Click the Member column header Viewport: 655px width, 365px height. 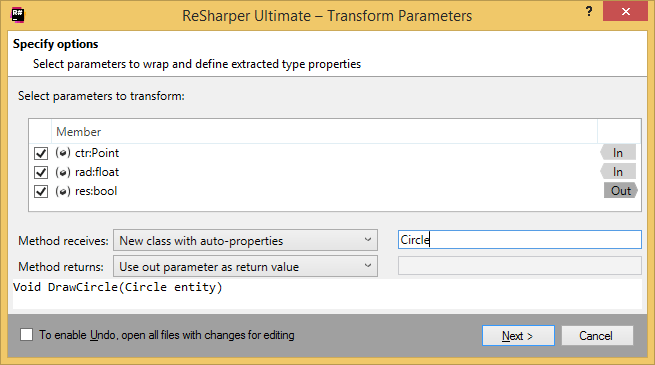coord(324,132)
